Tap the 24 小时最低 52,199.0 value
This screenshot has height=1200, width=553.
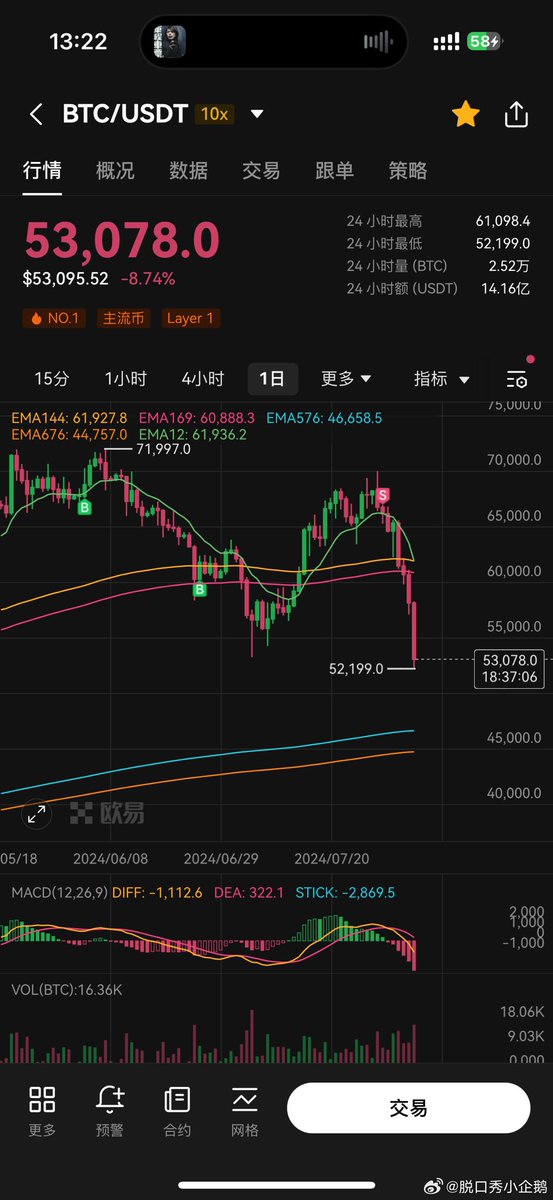point(503,244)
